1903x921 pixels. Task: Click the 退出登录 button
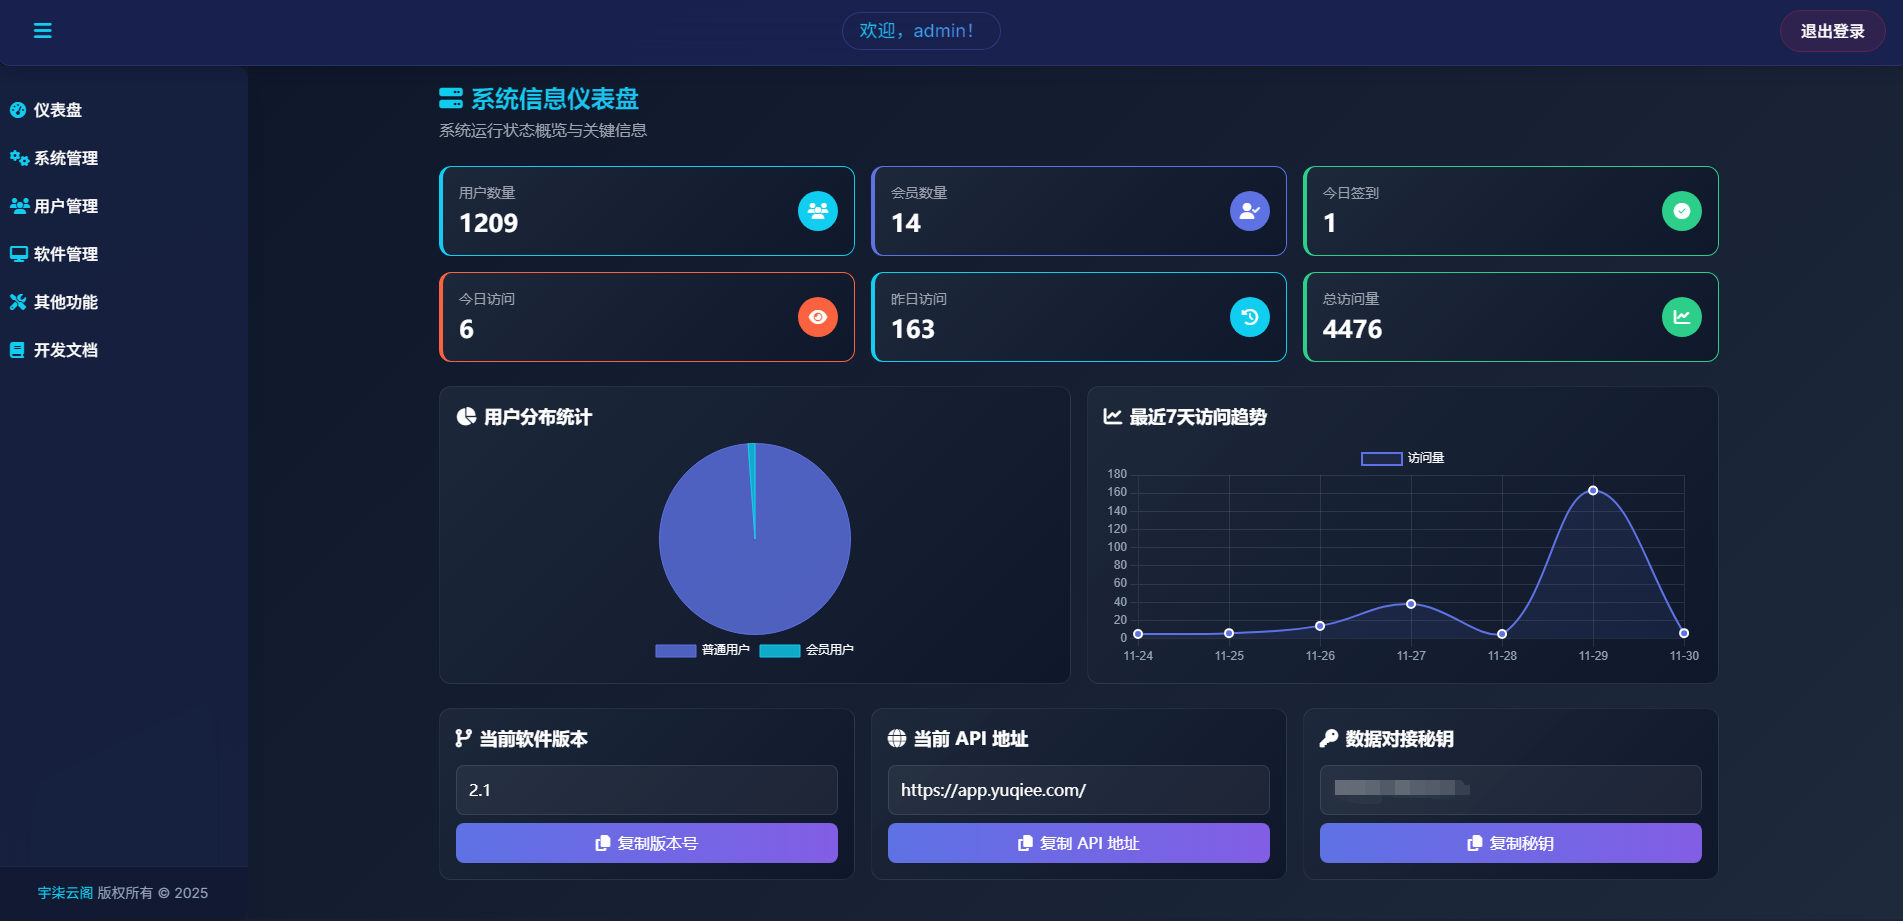pyautogui.click(x=1832, y=31)
